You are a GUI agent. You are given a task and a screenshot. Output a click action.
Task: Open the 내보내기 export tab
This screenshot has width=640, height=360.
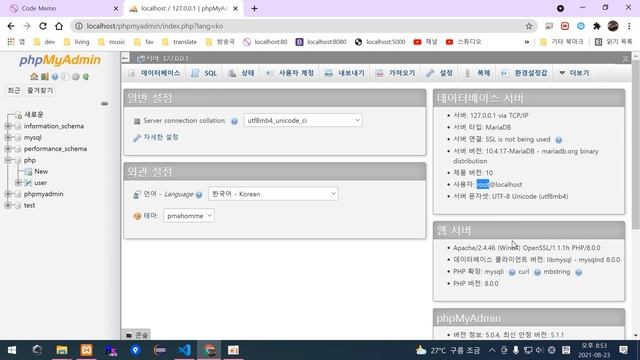coord(344,73)
